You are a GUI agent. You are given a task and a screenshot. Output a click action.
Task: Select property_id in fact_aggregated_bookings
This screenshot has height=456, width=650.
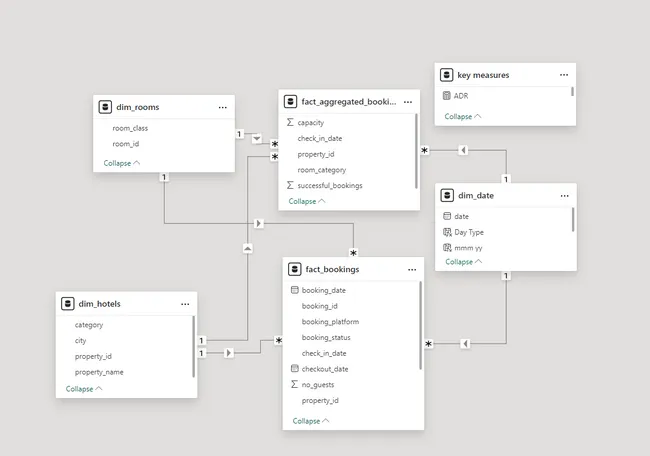click(316, 154)
